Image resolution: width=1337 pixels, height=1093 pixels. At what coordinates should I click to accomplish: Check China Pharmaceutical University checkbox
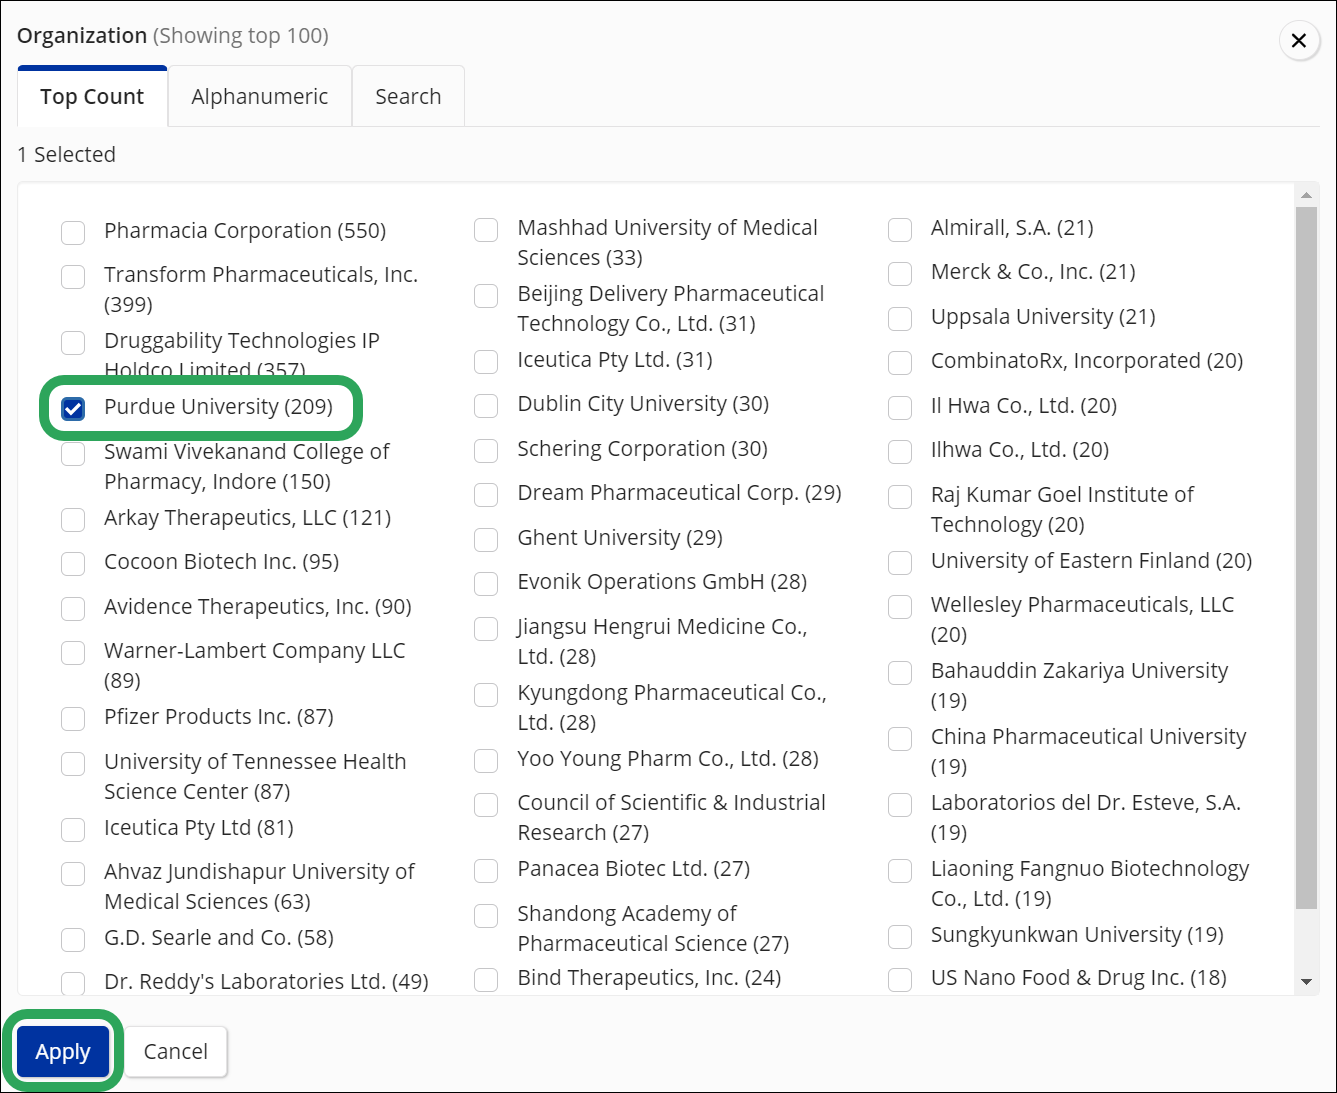tap(900, 738)
